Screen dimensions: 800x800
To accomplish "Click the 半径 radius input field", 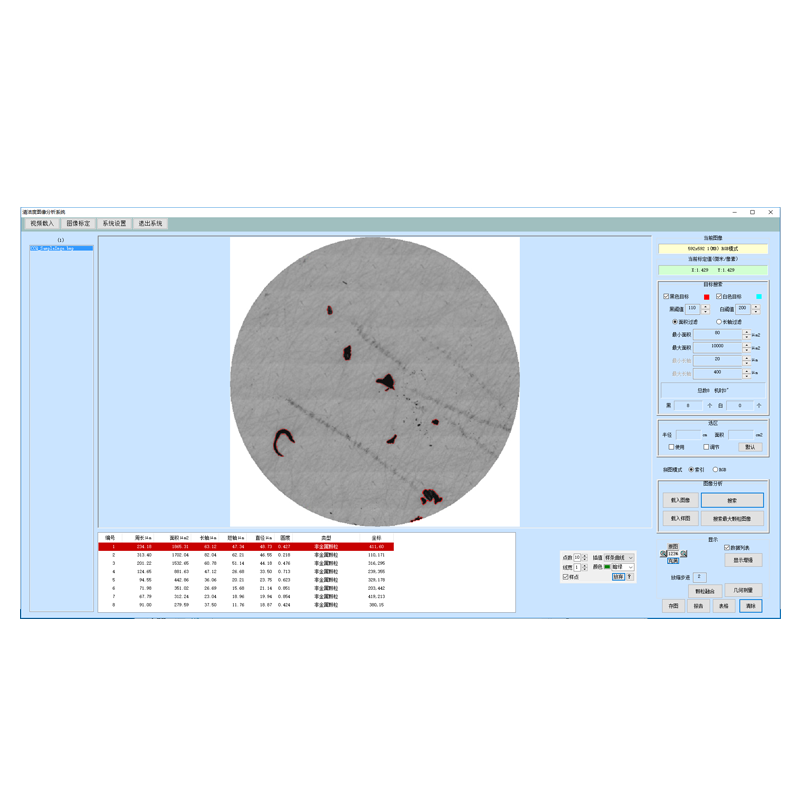I will click(x=688, y=435).
